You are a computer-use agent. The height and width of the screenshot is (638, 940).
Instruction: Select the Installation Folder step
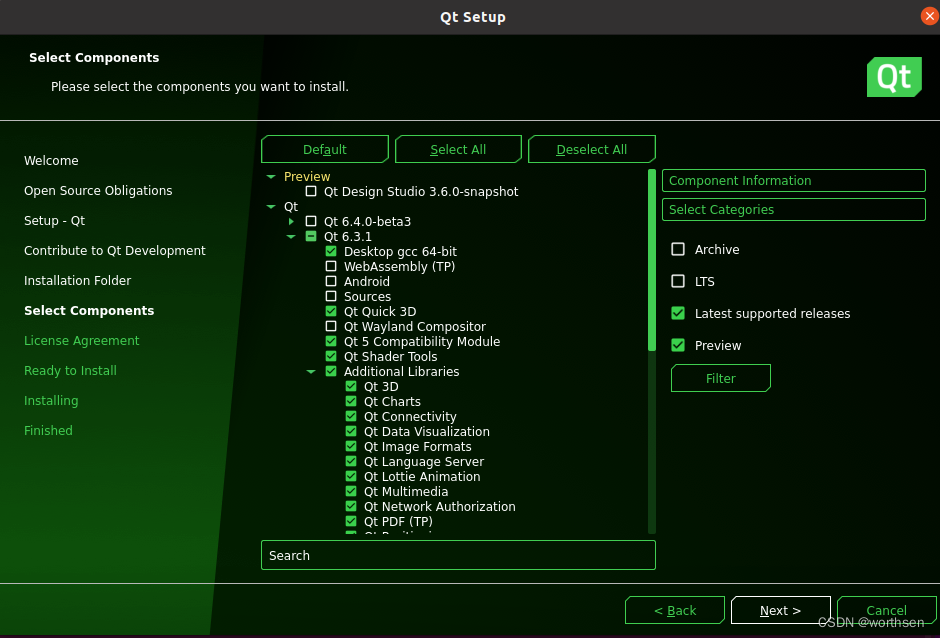(77, 281)
